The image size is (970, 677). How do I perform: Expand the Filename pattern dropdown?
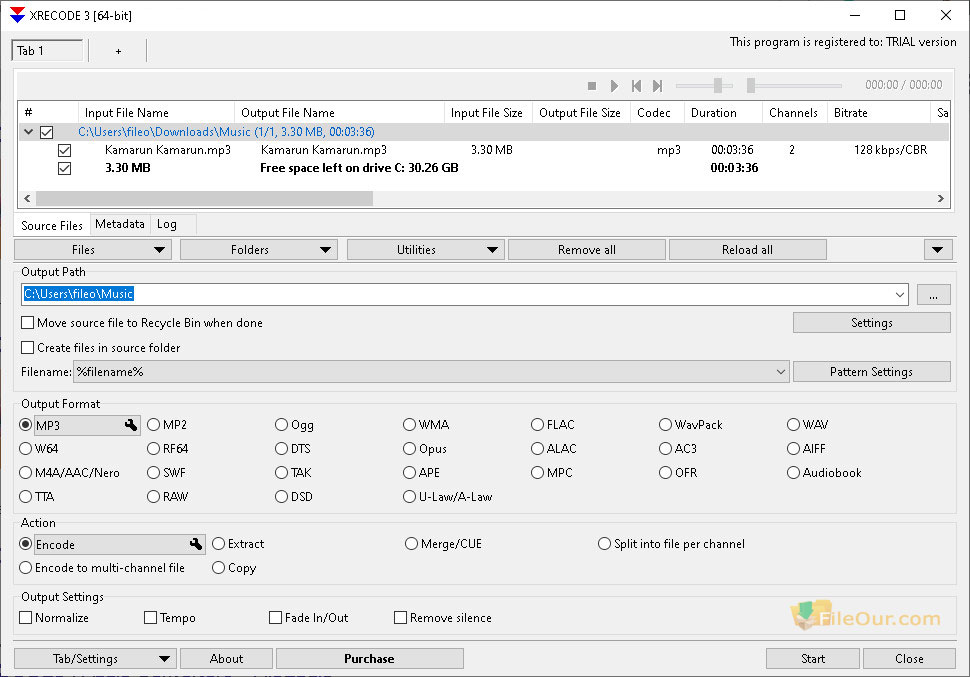pos(781,372)
